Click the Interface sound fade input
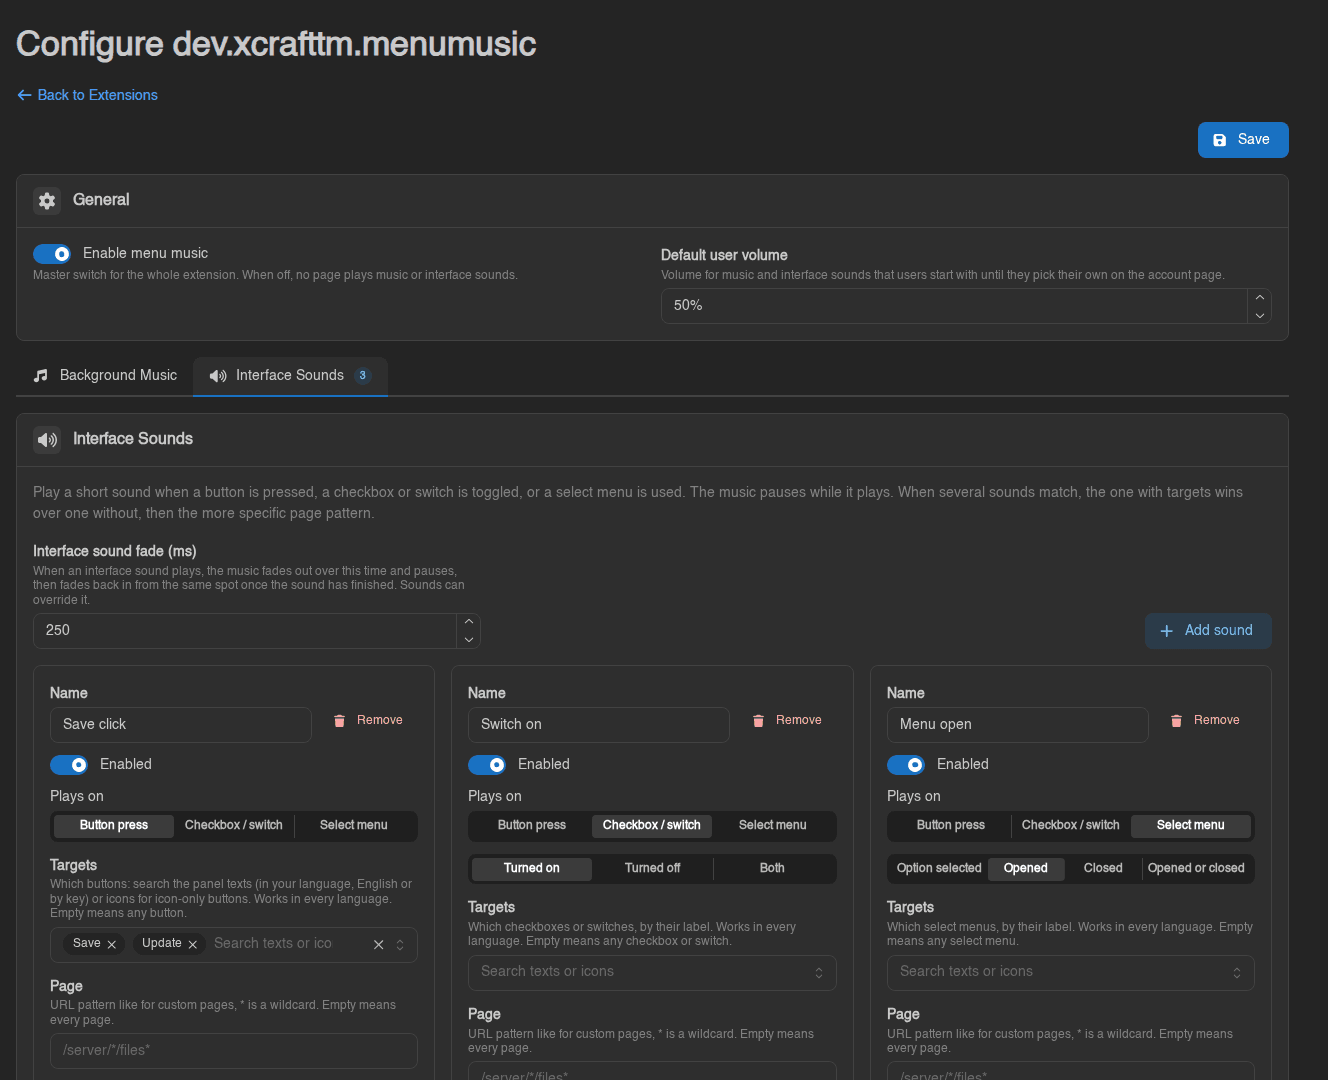This screenshot has width=1328, height=1080. coord(245,631)
